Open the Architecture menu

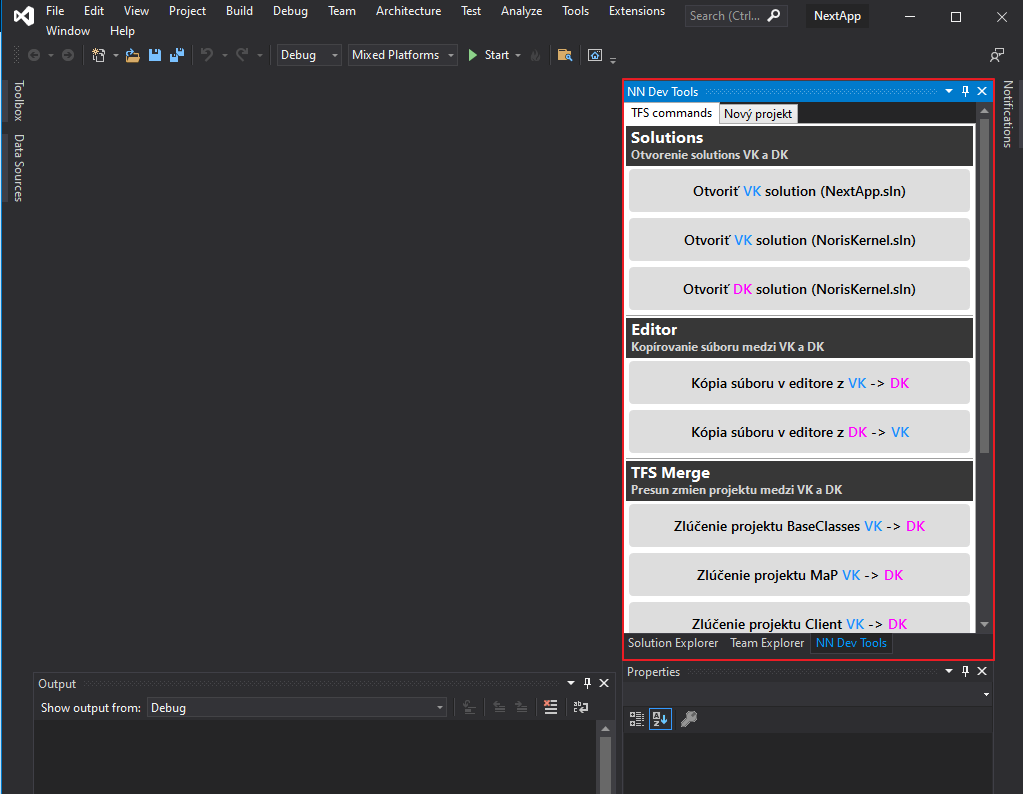point(408,11)
